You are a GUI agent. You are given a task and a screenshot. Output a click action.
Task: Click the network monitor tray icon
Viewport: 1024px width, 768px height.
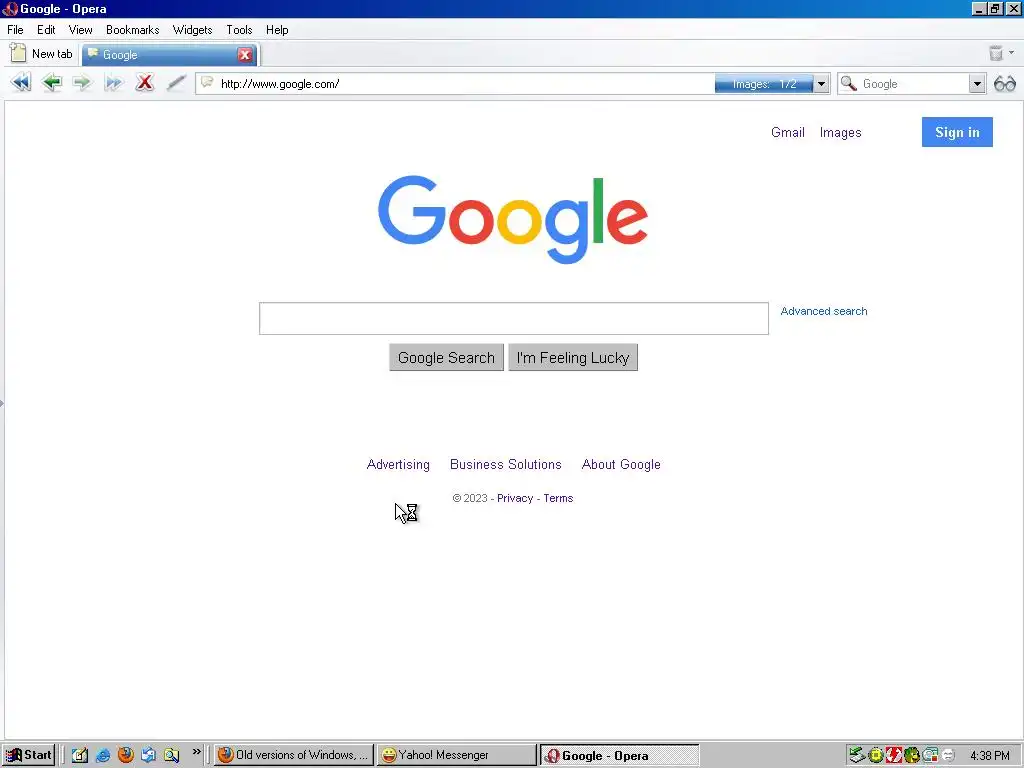(931, 756)
